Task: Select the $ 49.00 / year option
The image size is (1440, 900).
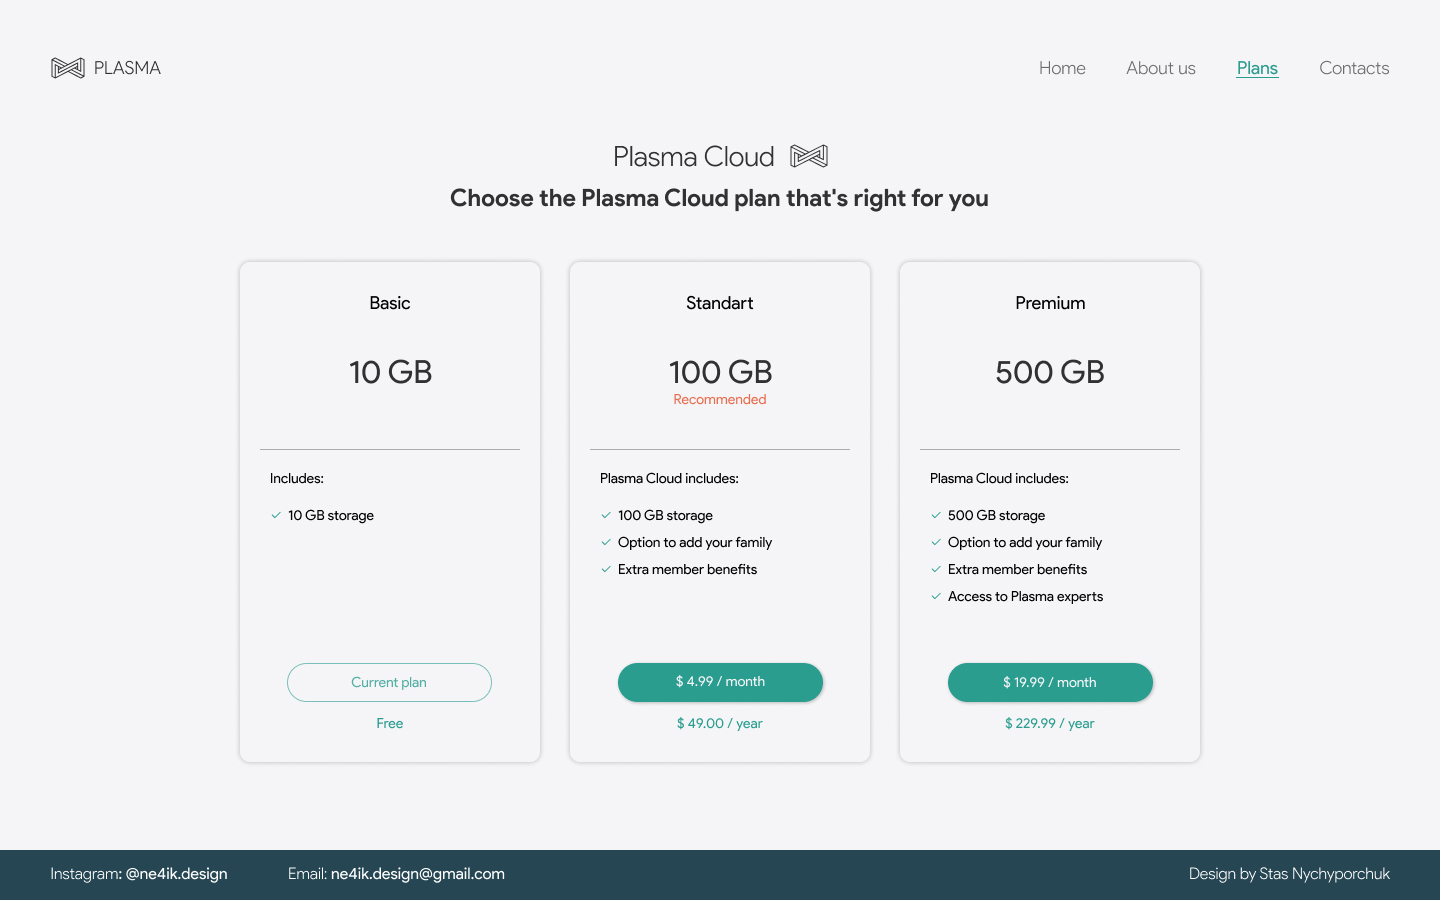Action: 720,723
